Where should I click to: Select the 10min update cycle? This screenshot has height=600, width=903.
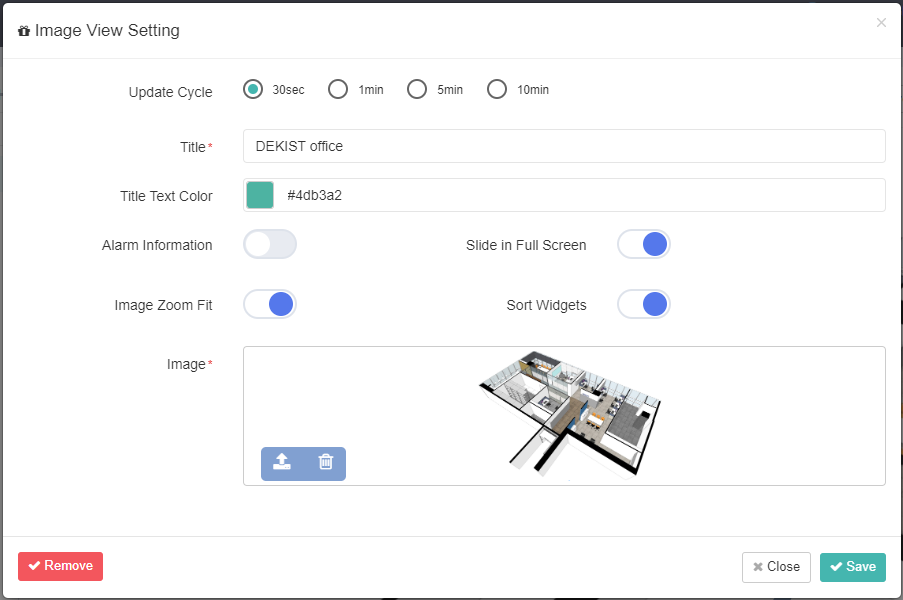(497, 89)
